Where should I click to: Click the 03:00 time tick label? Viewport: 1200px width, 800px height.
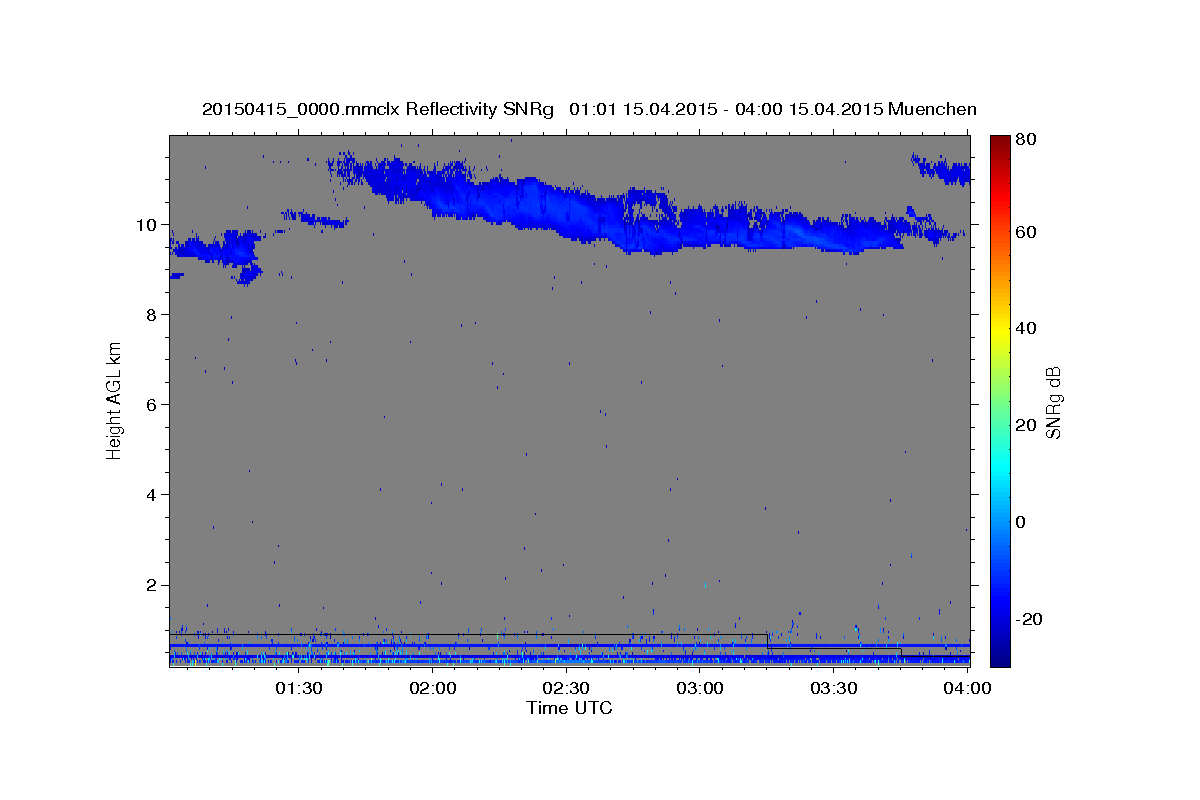coord(700,688)
